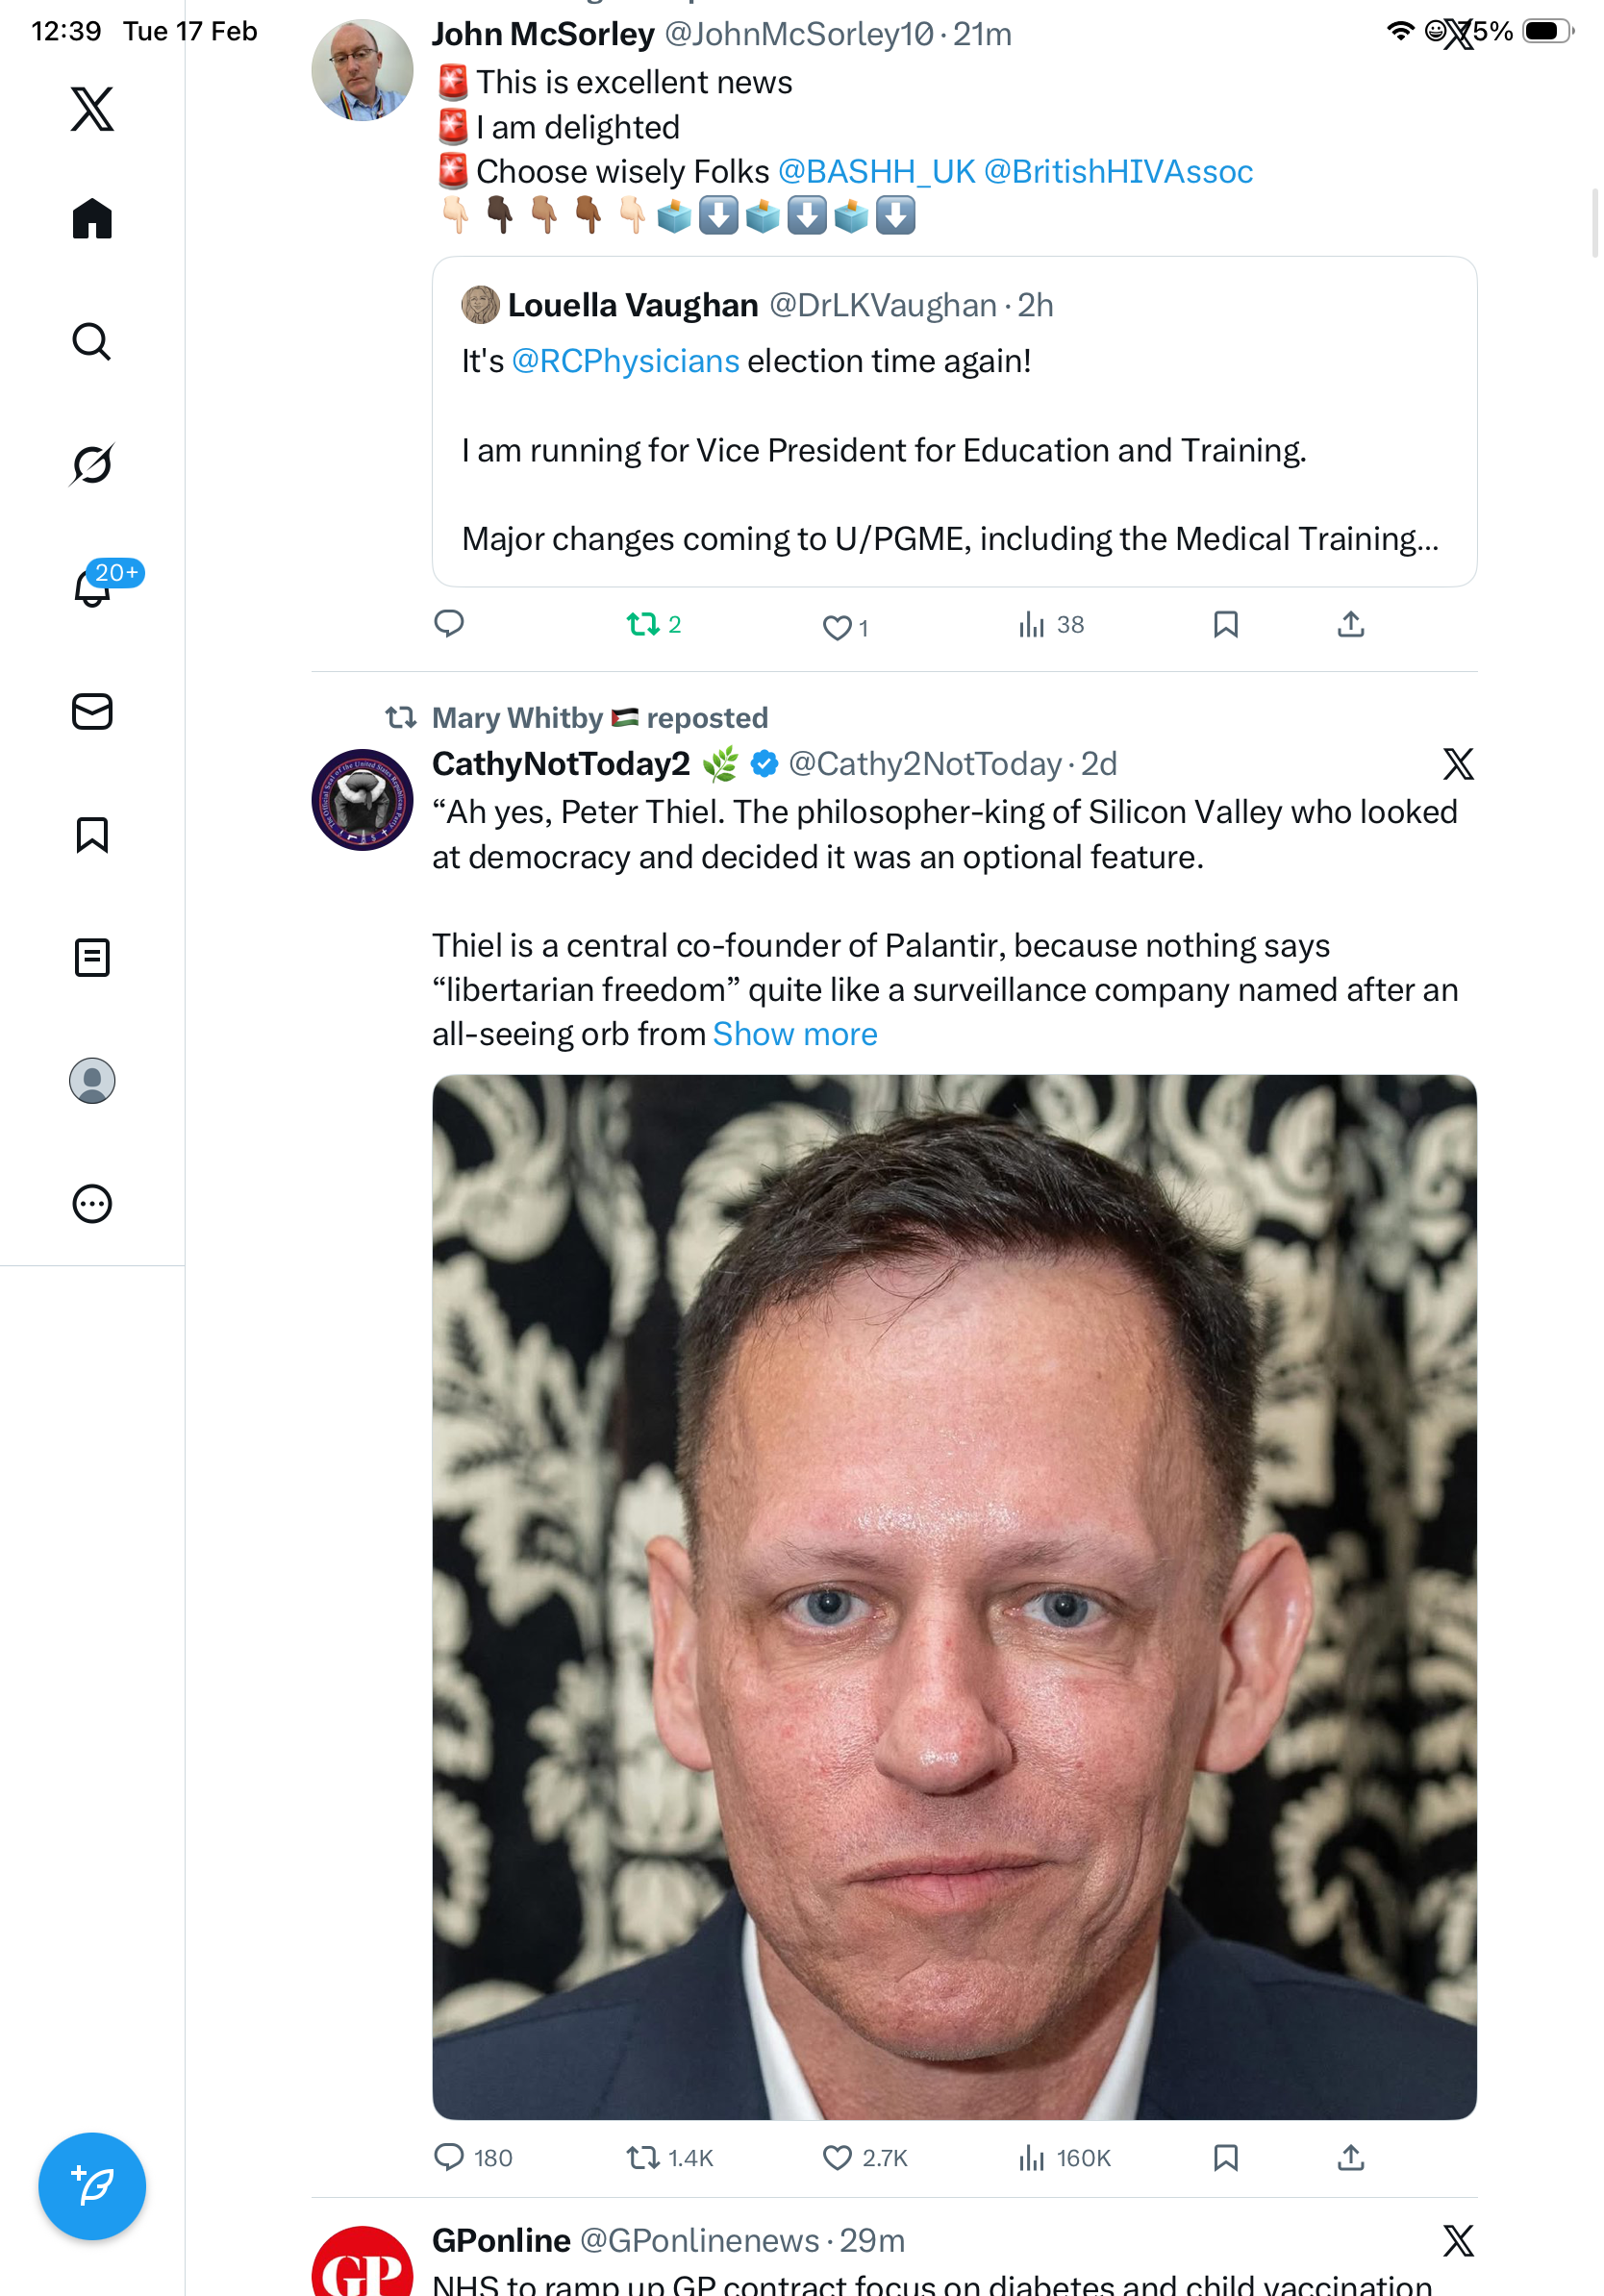The height and width of the screenshot is (2296, 1604).
Task: Undo repost on John McSorley's post
Action: pyautogui.click(x=643, y=625)
